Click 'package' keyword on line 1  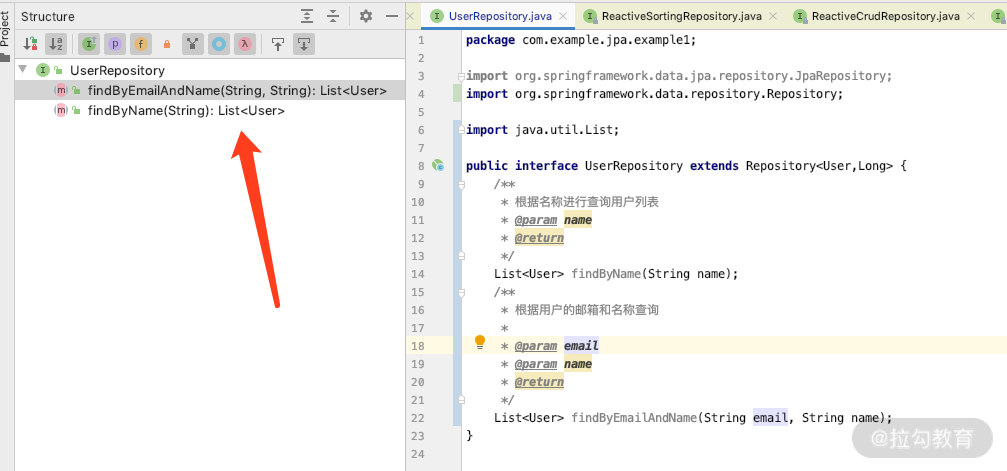490,40
